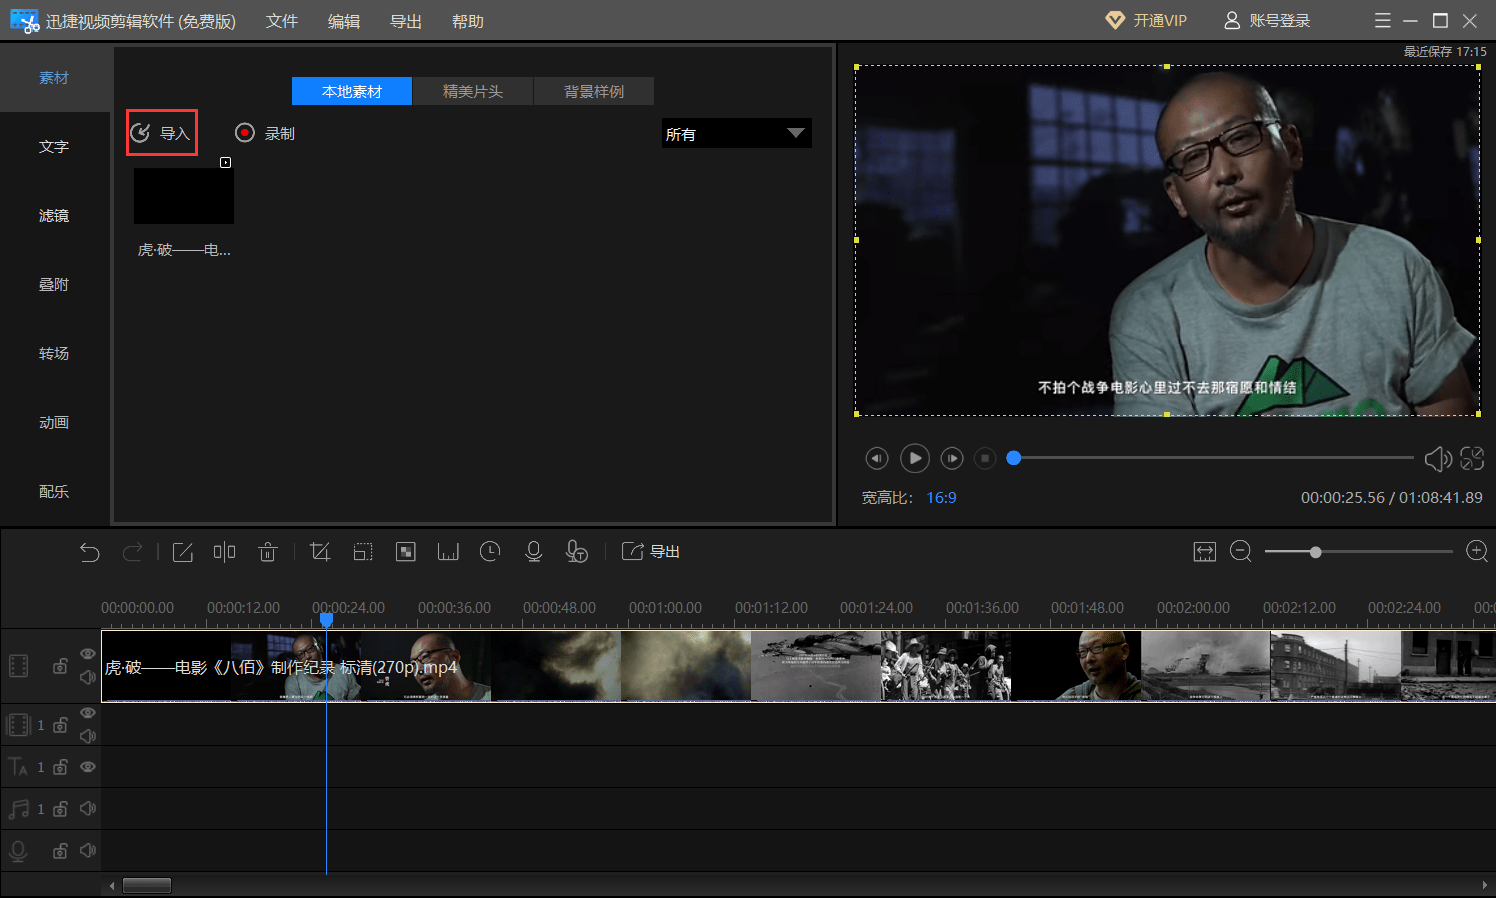Image resolution: width=1496 pixels, height=898 pixels.
Task: Toggle lock on music track 1
Action: tap(60, 809)
